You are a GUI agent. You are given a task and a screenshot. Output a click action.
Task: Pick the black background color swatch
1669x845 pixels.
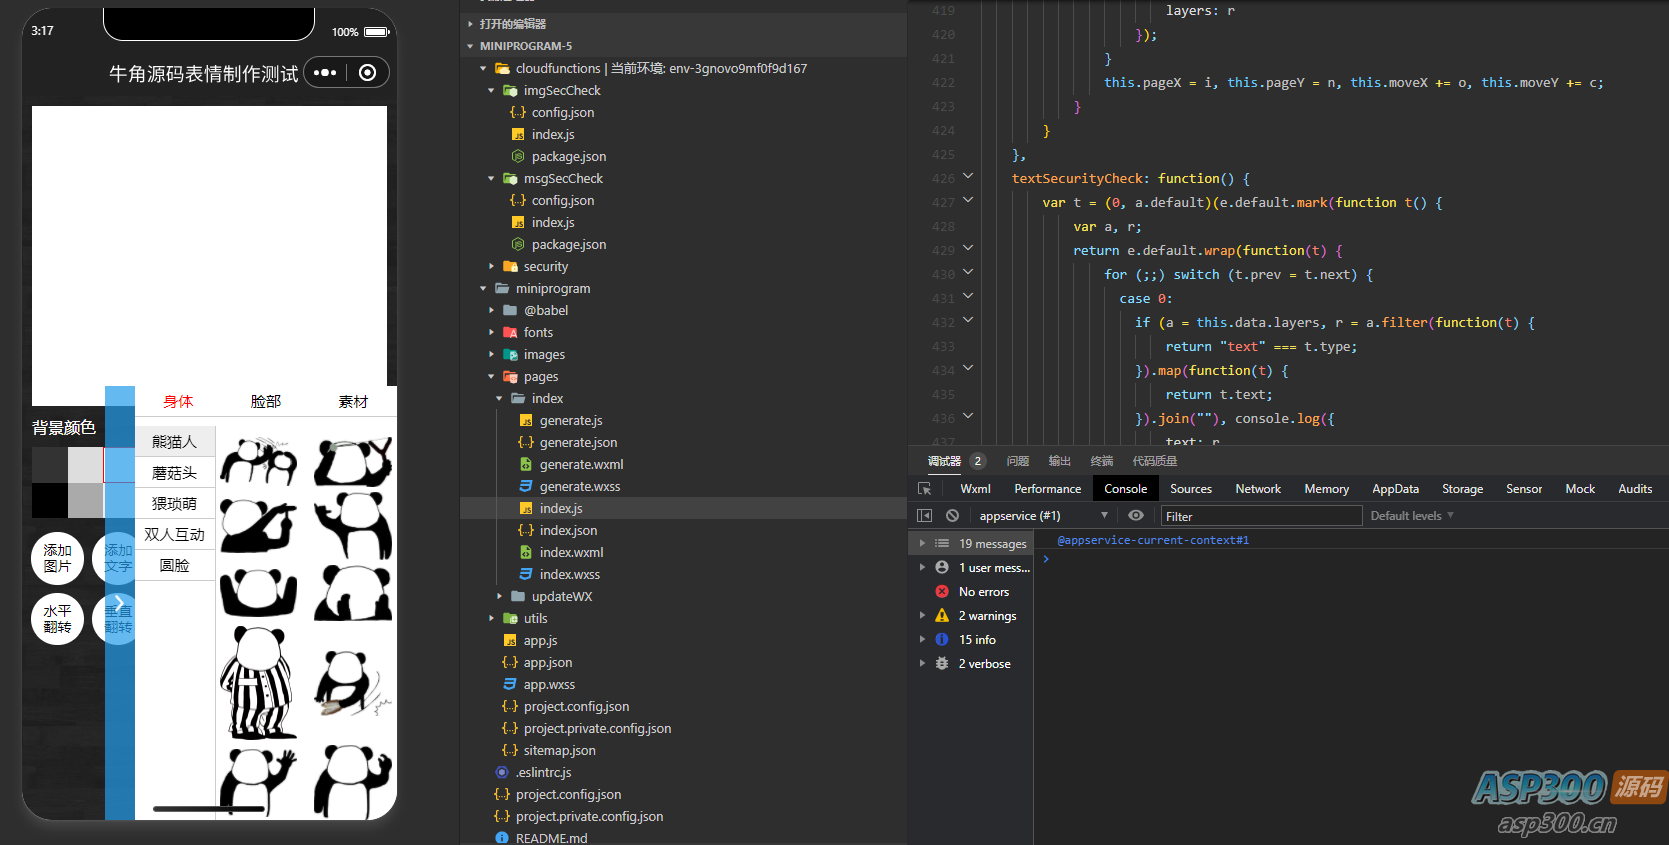point(49,500)
